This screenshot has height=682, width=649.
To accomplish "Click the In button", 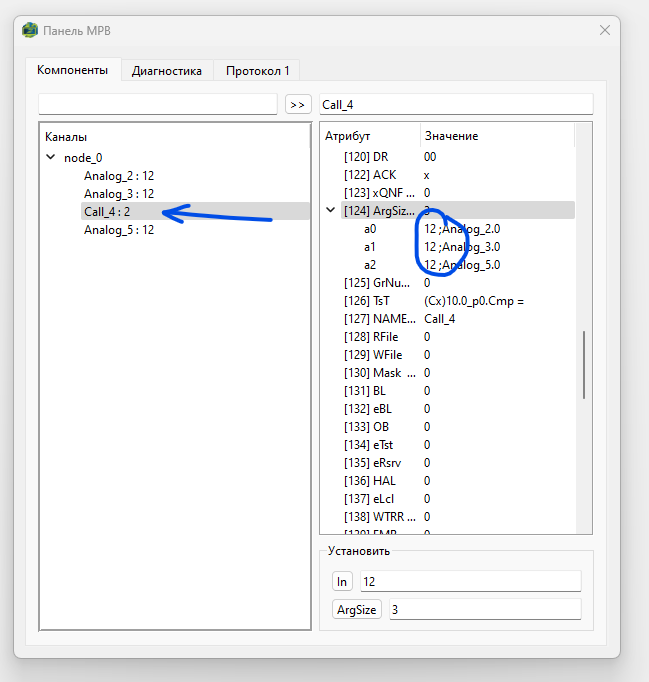I will [342, 582].
